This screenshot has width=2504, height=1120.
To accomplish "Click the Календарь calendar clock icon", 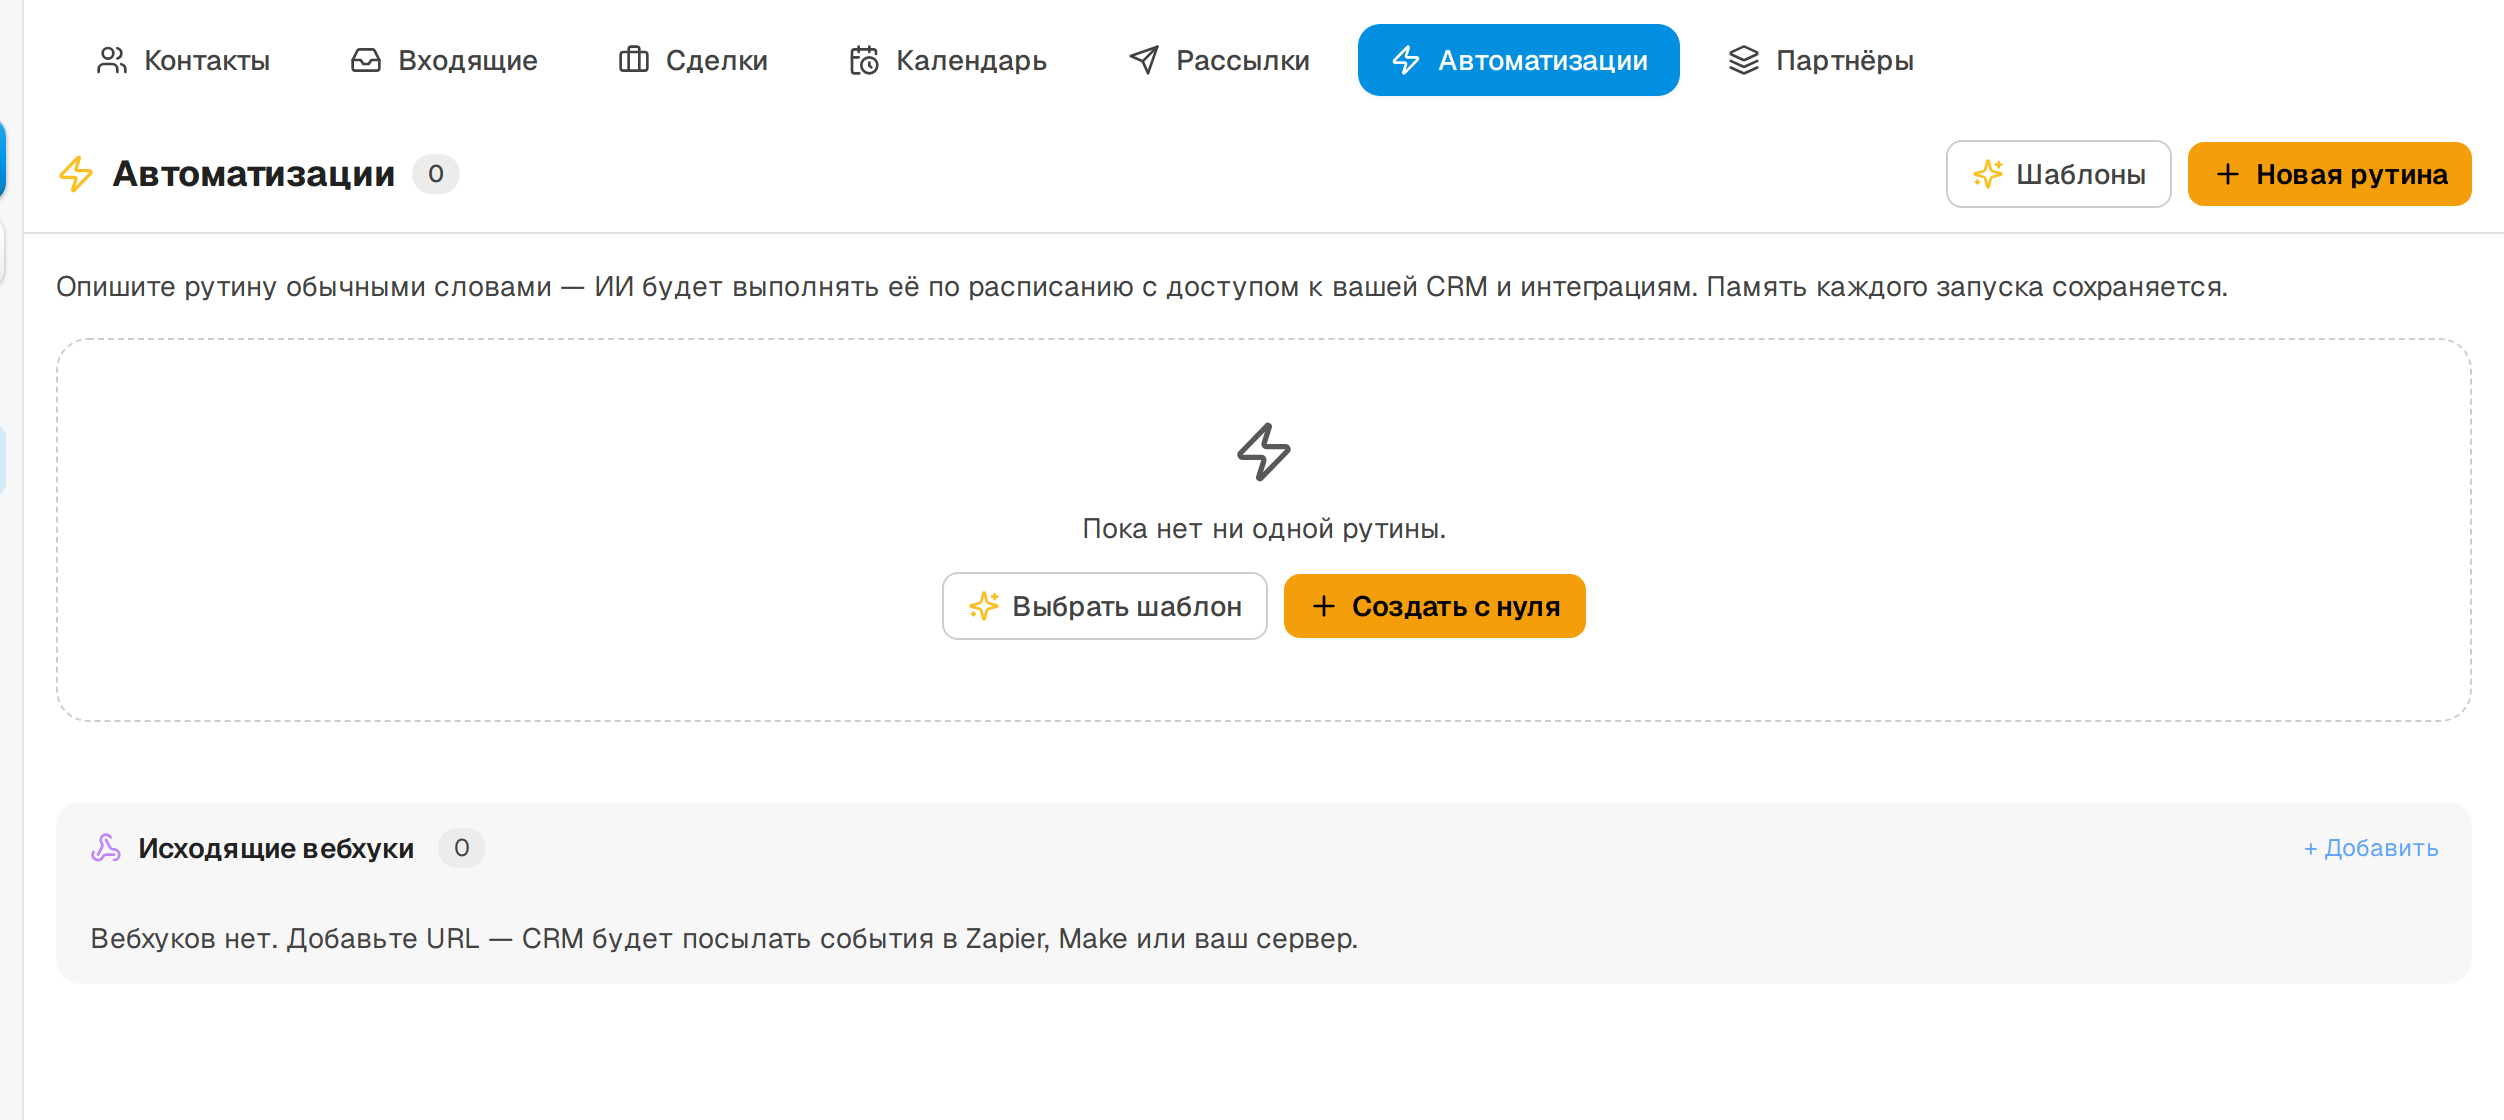I will pyautogui.click(x=864, y=60).
